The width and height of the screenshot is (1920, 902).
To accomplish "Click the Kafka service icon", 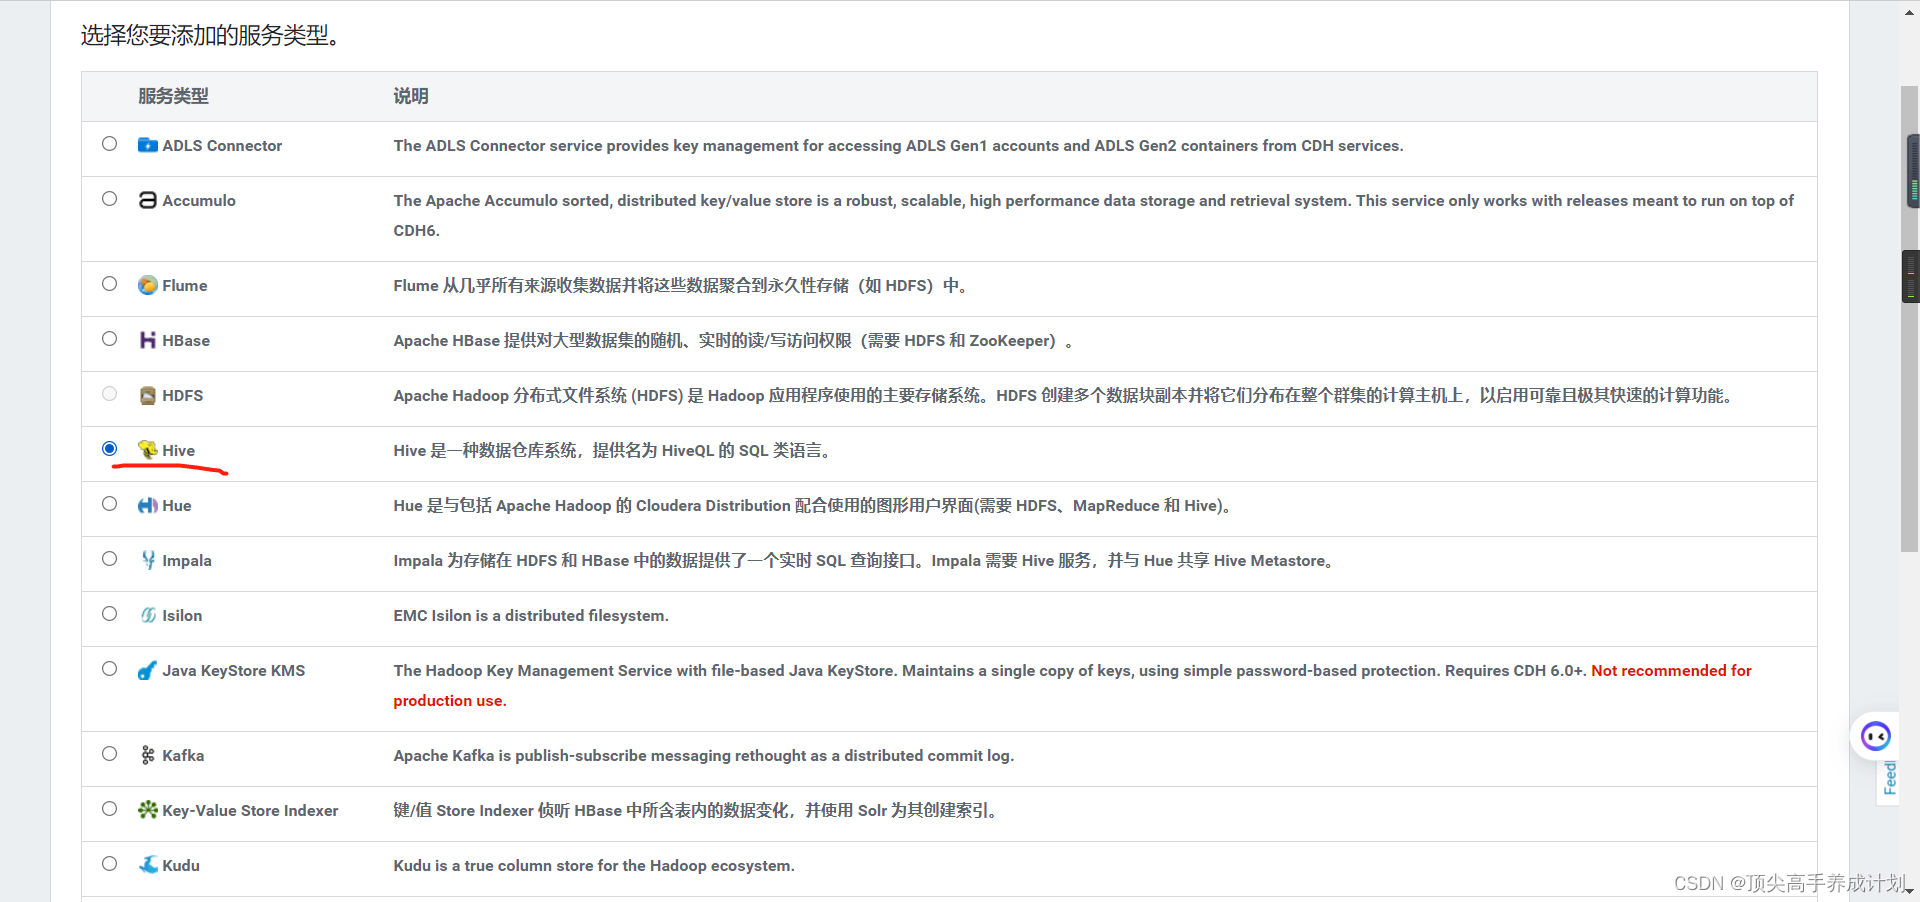I will (x=147, y=755).
